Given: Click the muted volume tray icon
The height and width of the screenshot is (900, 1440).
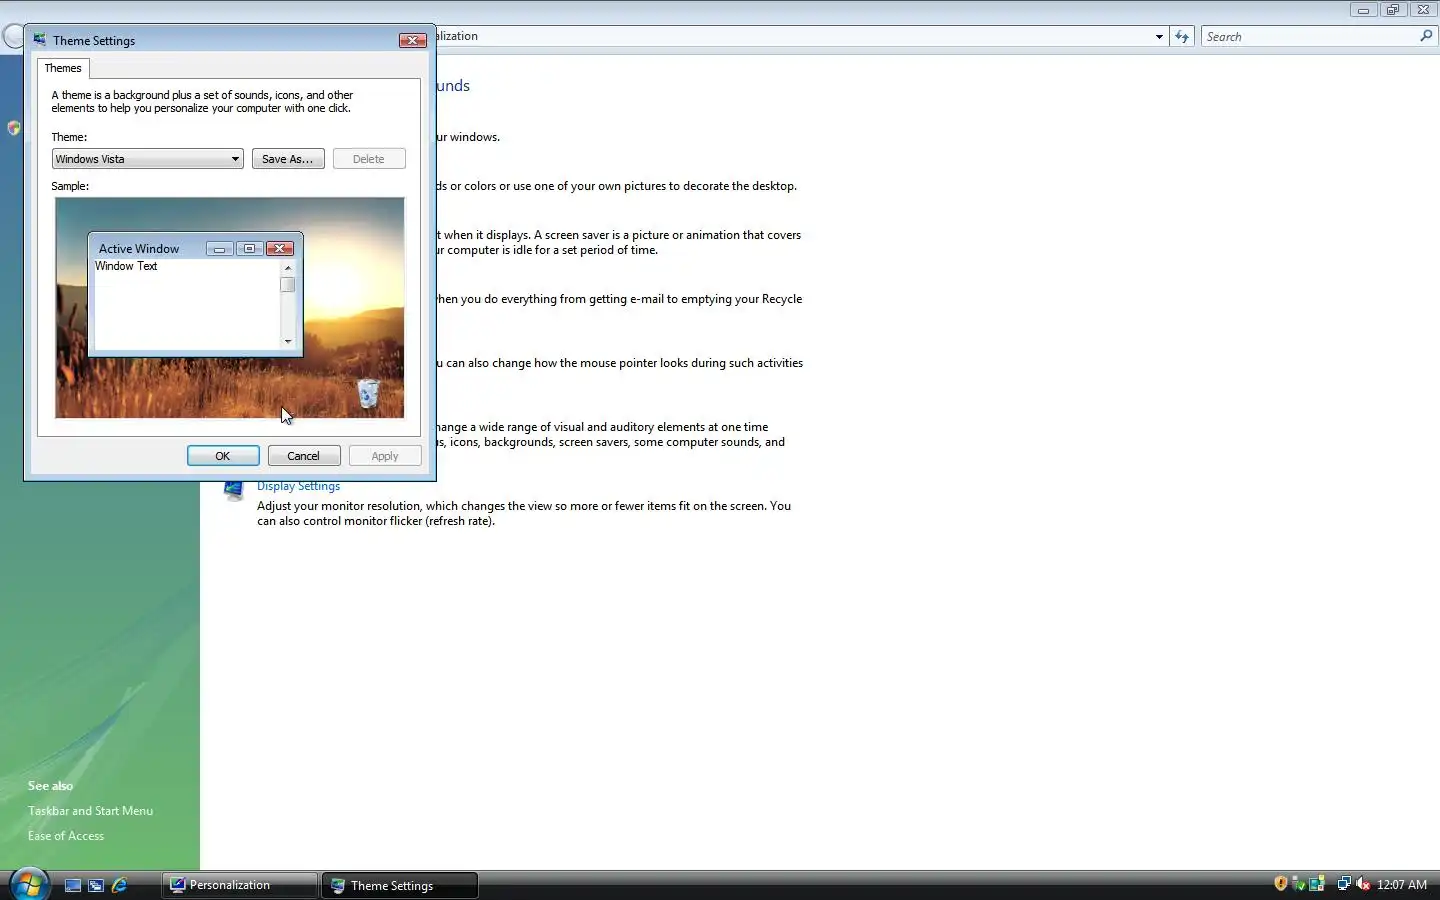Looking at the screenshot, I should click(x=1362, y=884).
